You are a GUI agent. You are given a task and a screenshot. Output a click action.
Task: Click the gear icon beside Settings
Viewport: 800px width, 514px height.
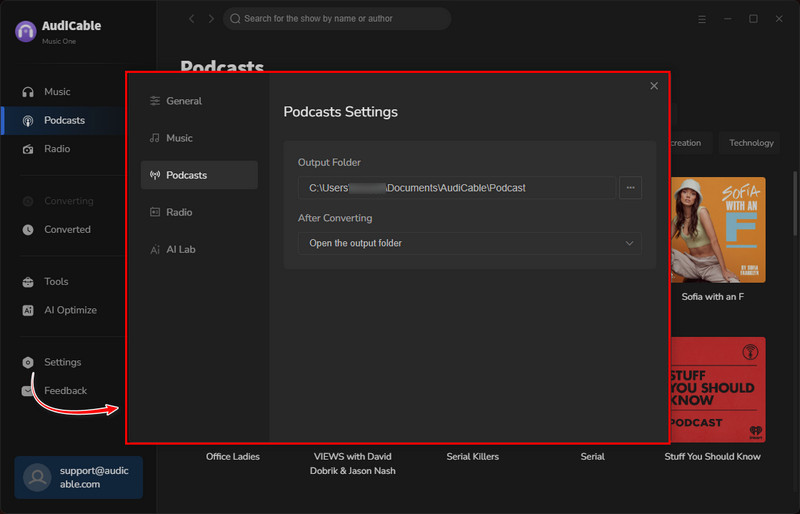(x=28, y=362)
